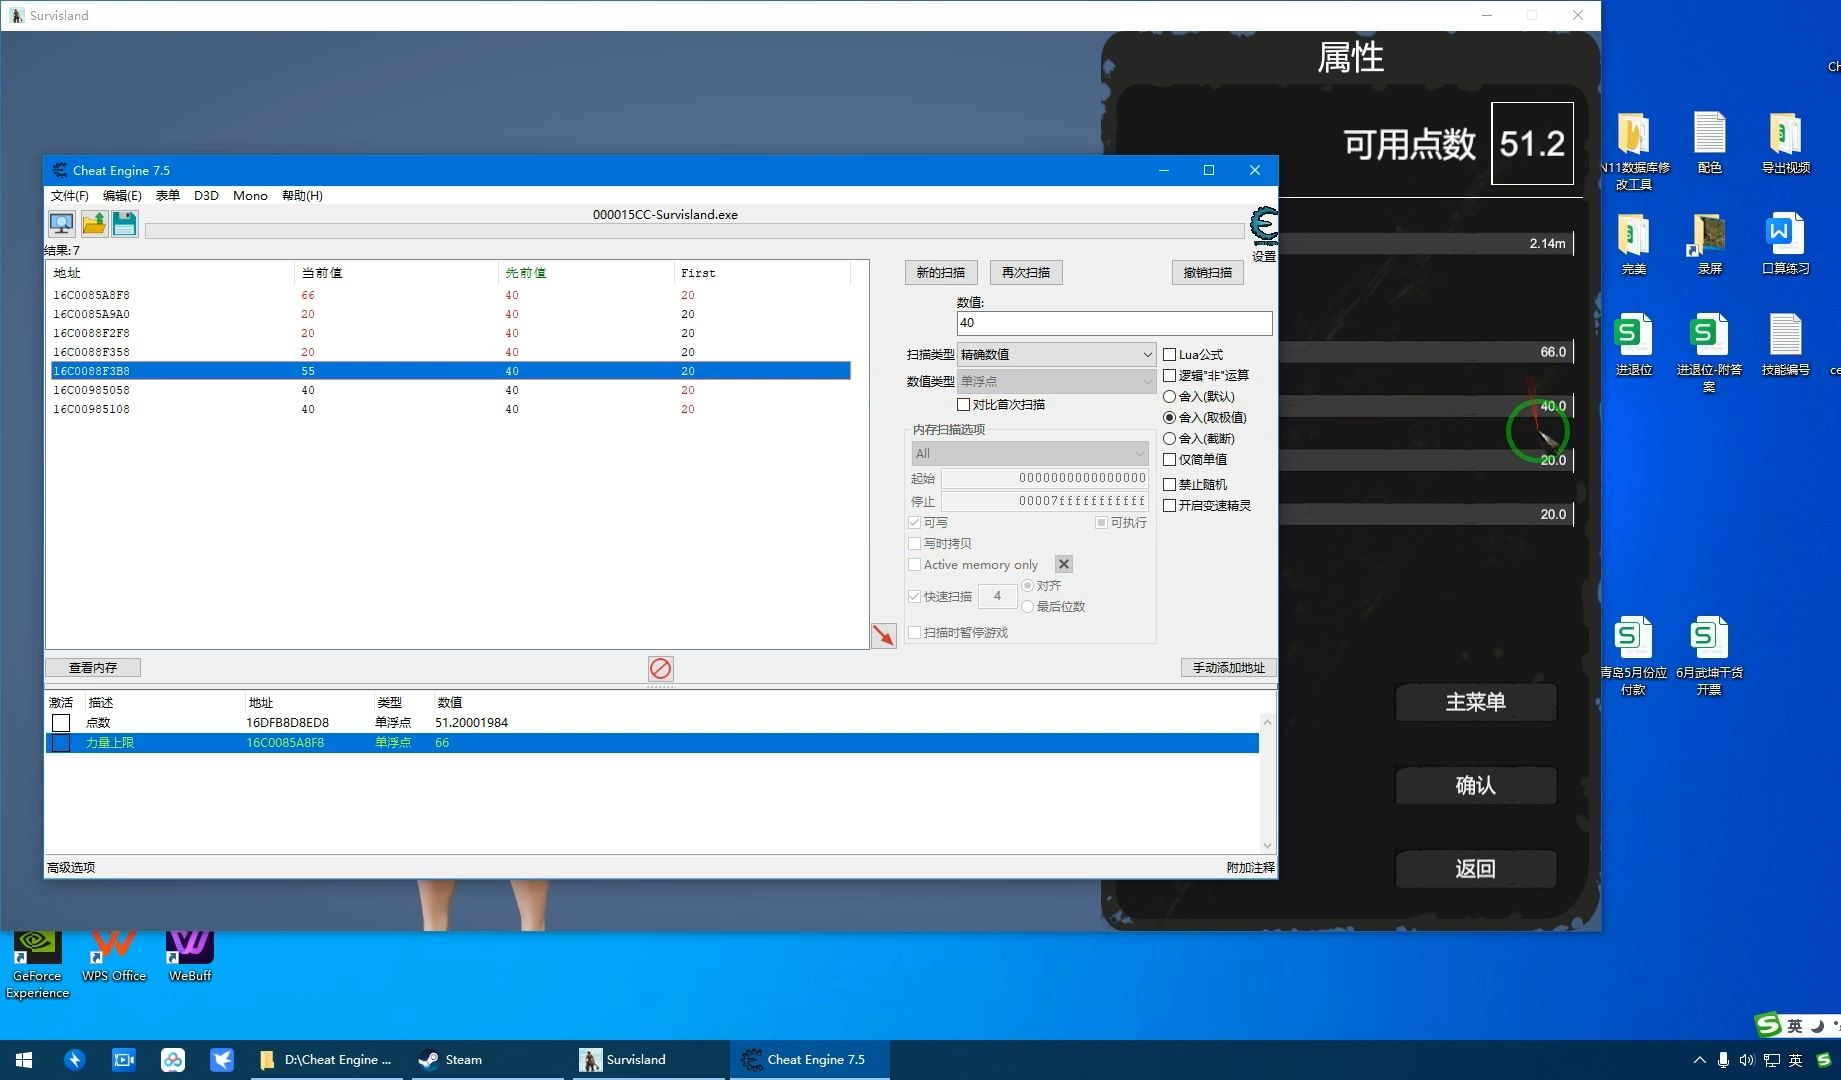
Task: Click the volume icon in system tray
Action: [1747, 1060]
